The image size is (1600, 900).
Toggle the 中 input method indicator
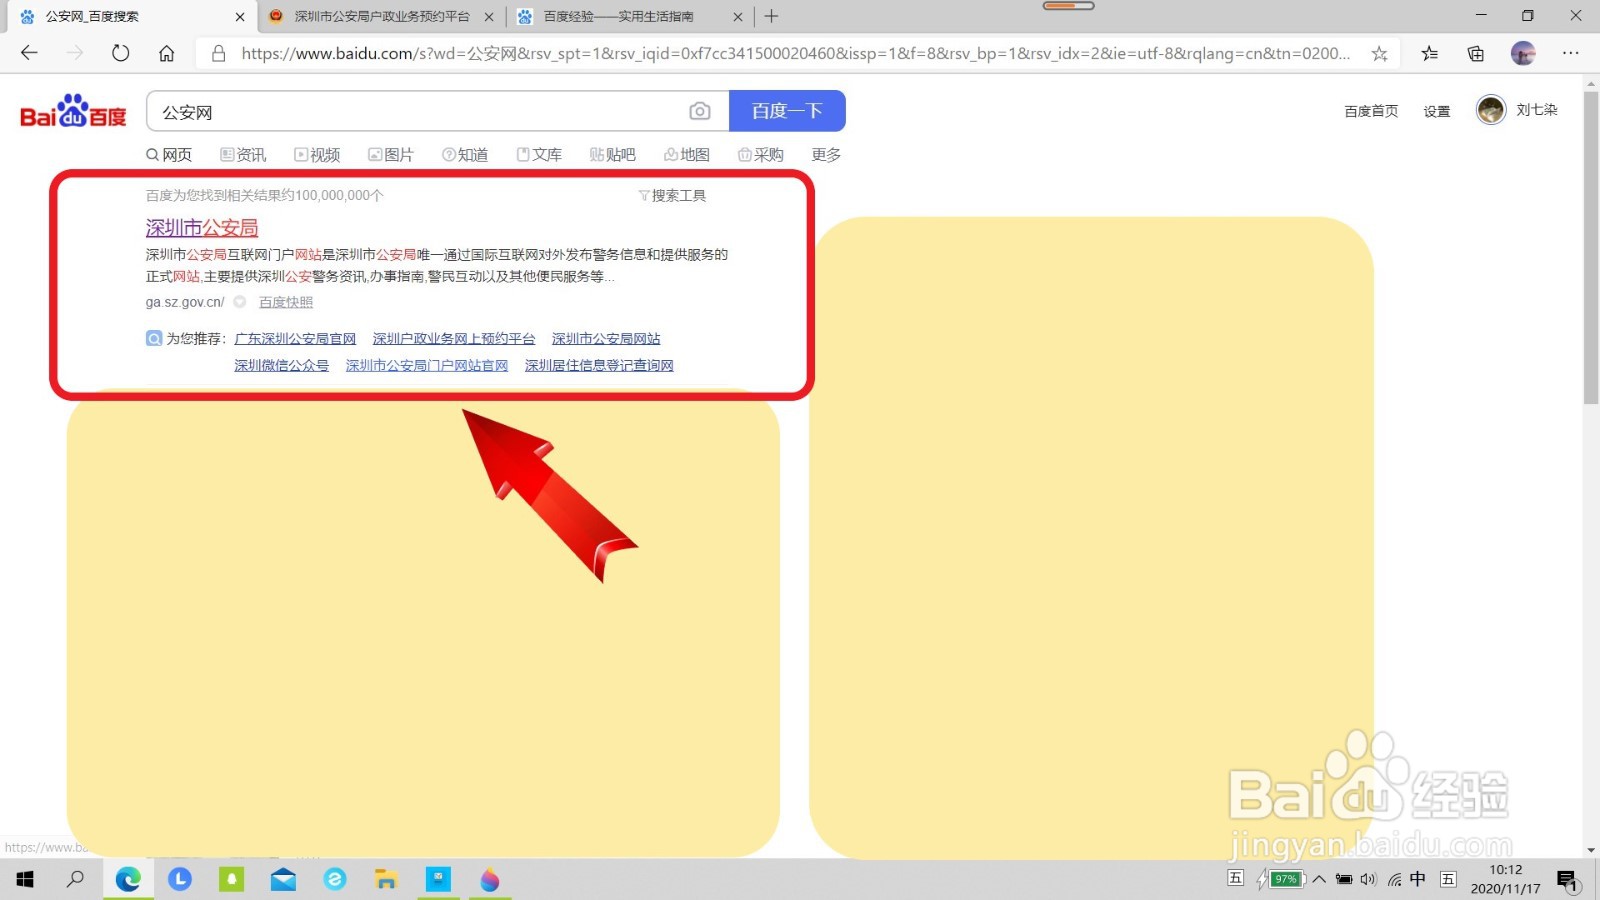click(x=1418, y=879)
